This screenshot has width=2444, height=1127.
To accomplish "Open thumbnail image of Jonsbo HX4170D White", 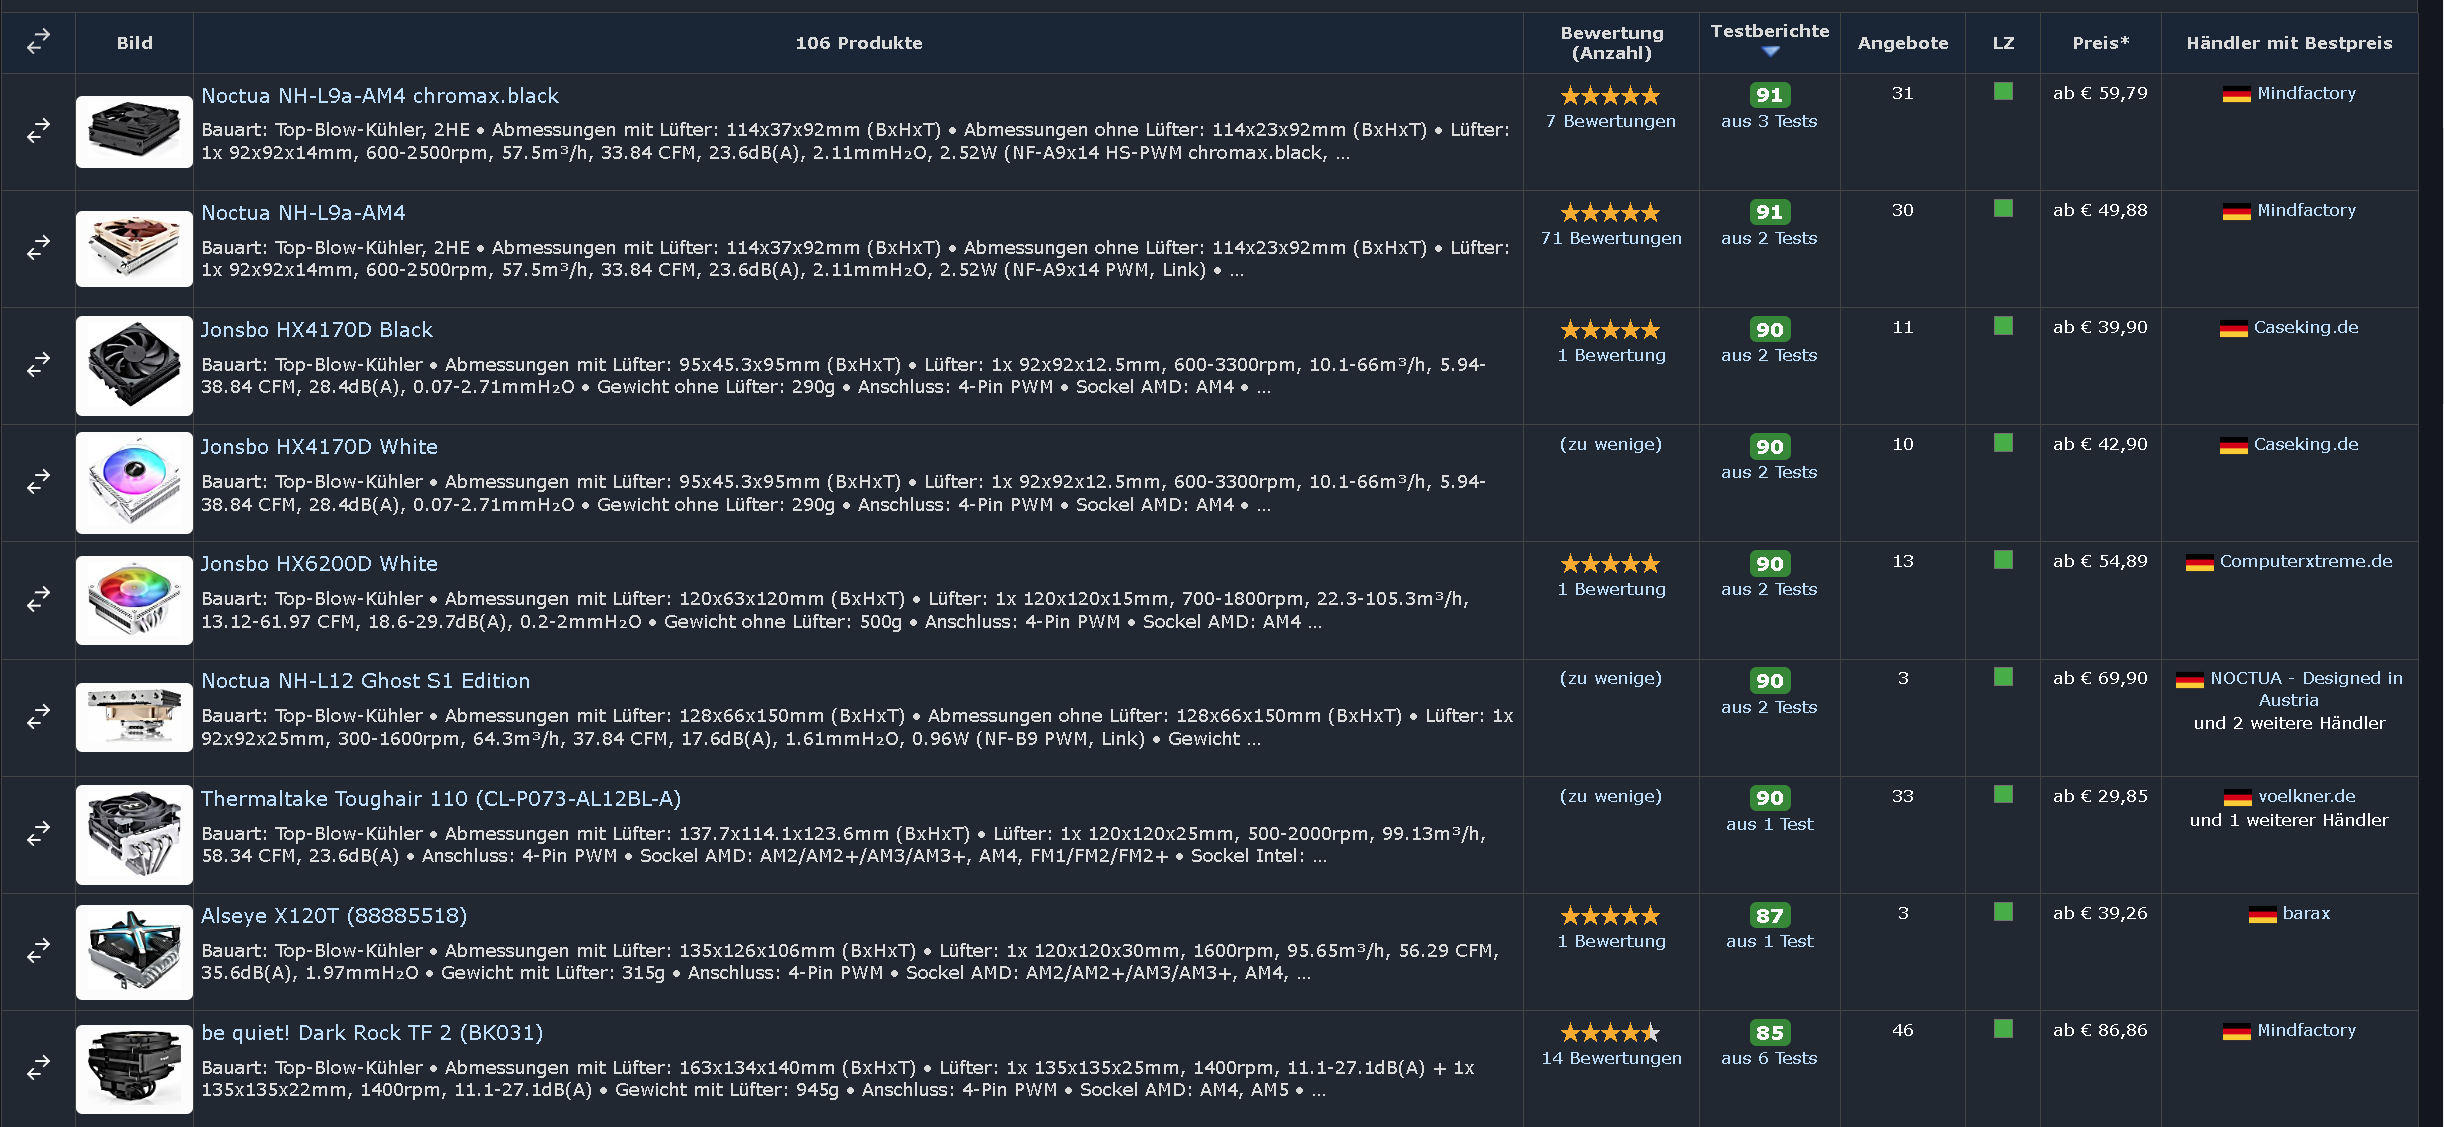I will 134,483.
